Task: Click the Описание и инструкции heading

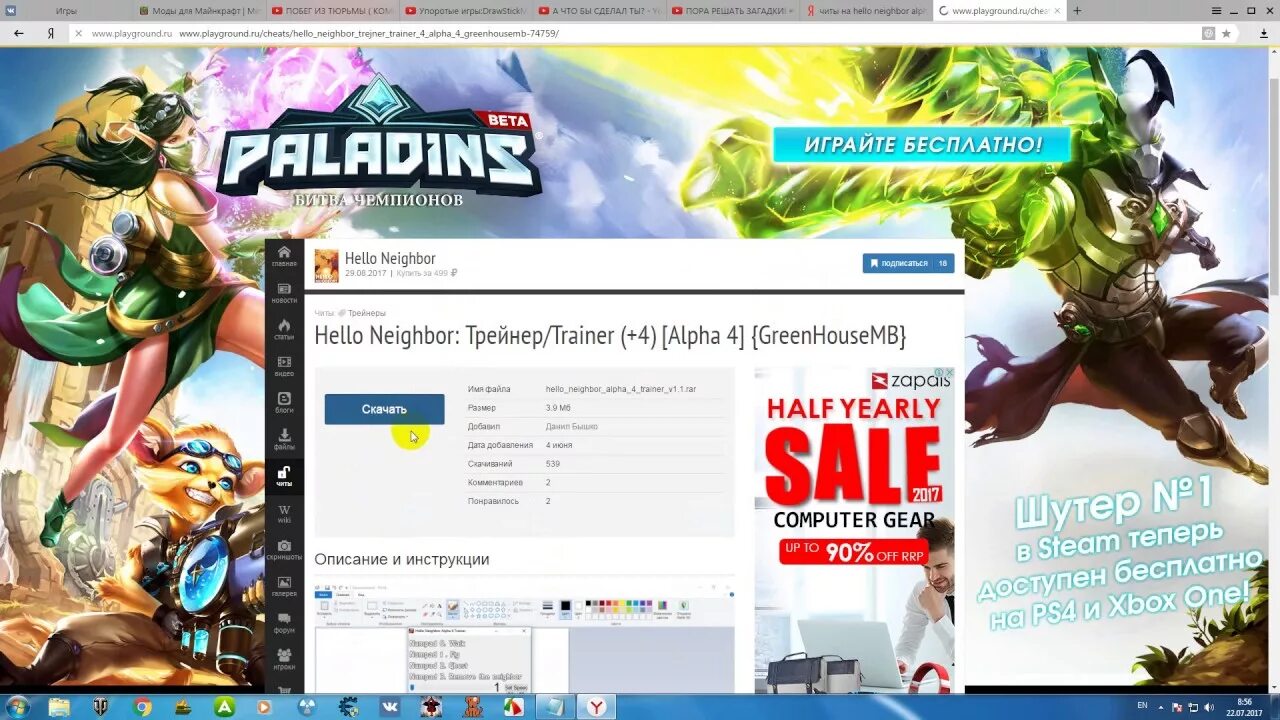Action: coord(402,559)
